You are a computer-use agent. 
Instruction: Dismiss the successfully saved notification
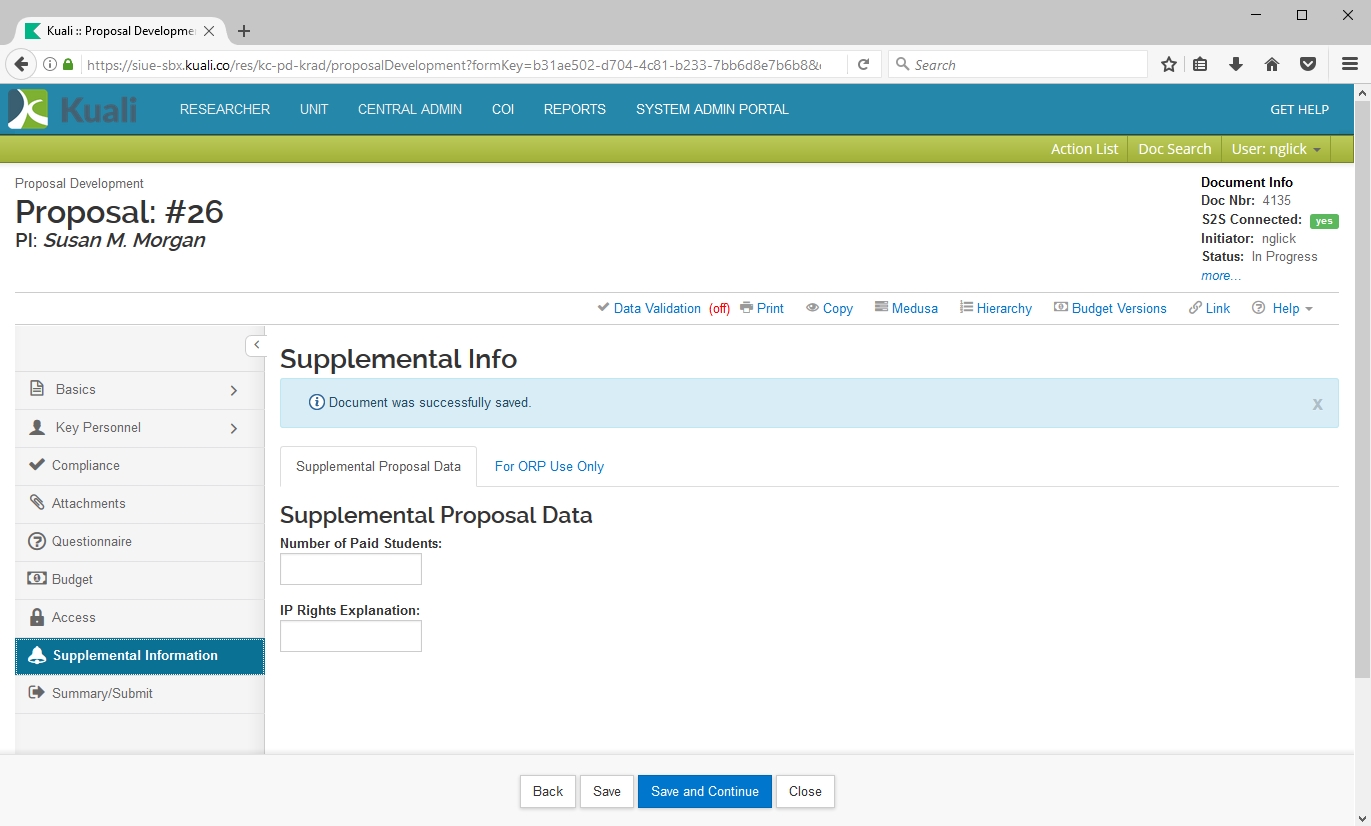tap(1317, 404)
